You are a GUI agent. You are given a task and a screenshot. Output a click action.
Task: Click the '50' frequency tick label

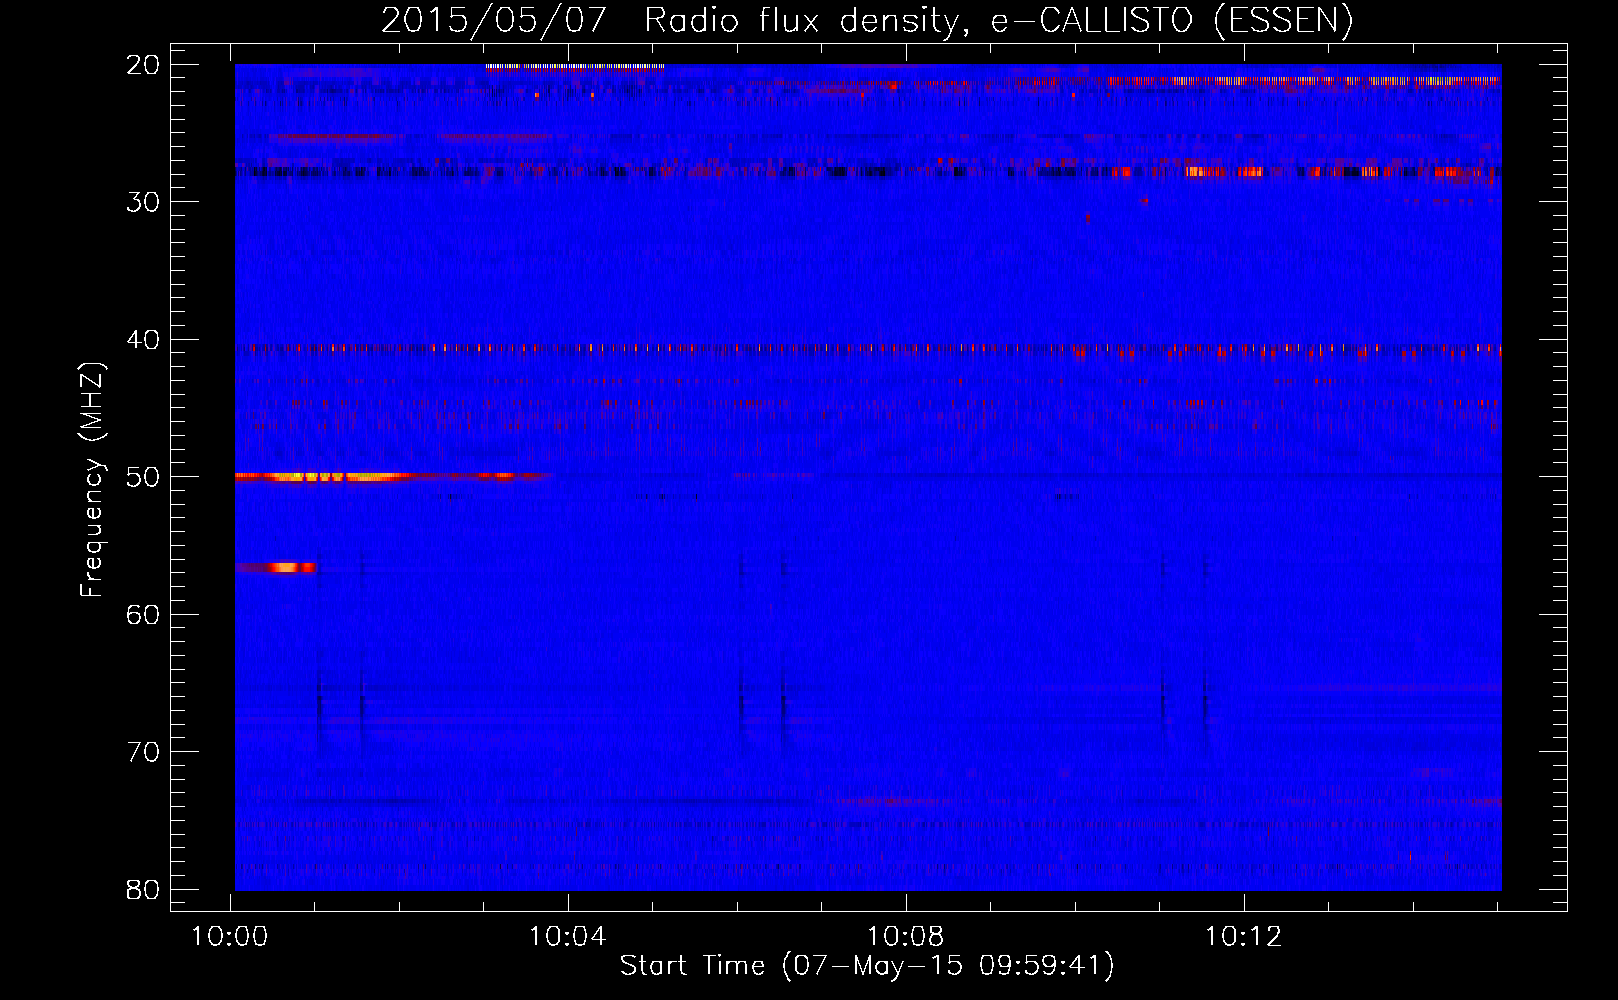pyautogui.click(x=143, y=477)
